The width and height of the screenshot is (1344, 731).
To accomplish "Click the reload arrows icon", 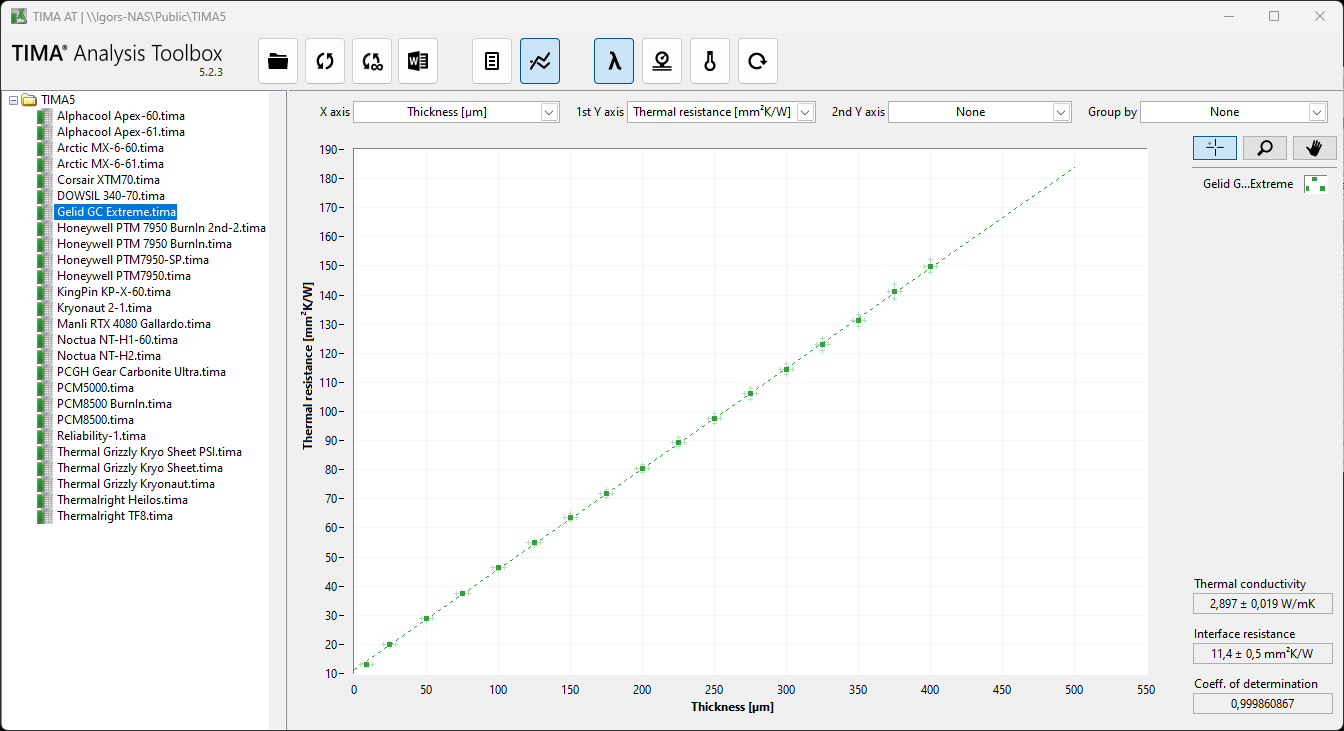I will (326, 61).
